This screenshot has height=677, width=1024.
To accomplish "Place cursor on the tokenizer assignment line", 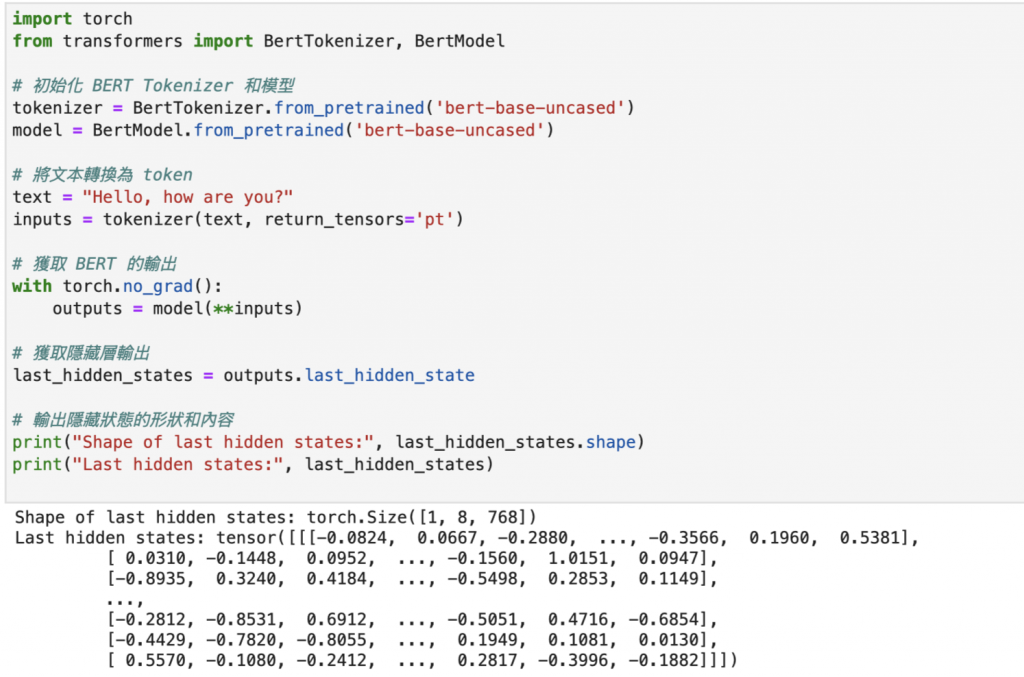I will [x=323, y=108].
